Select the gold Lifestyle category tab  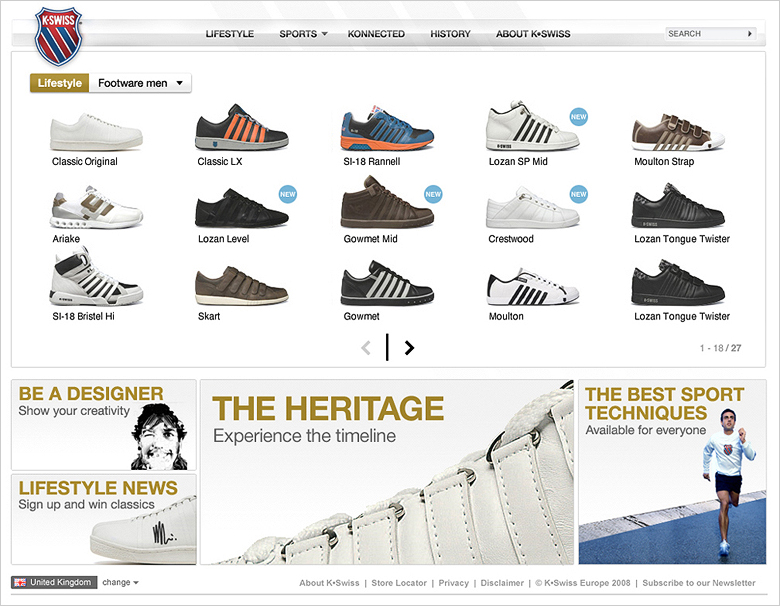coord(60,83)
